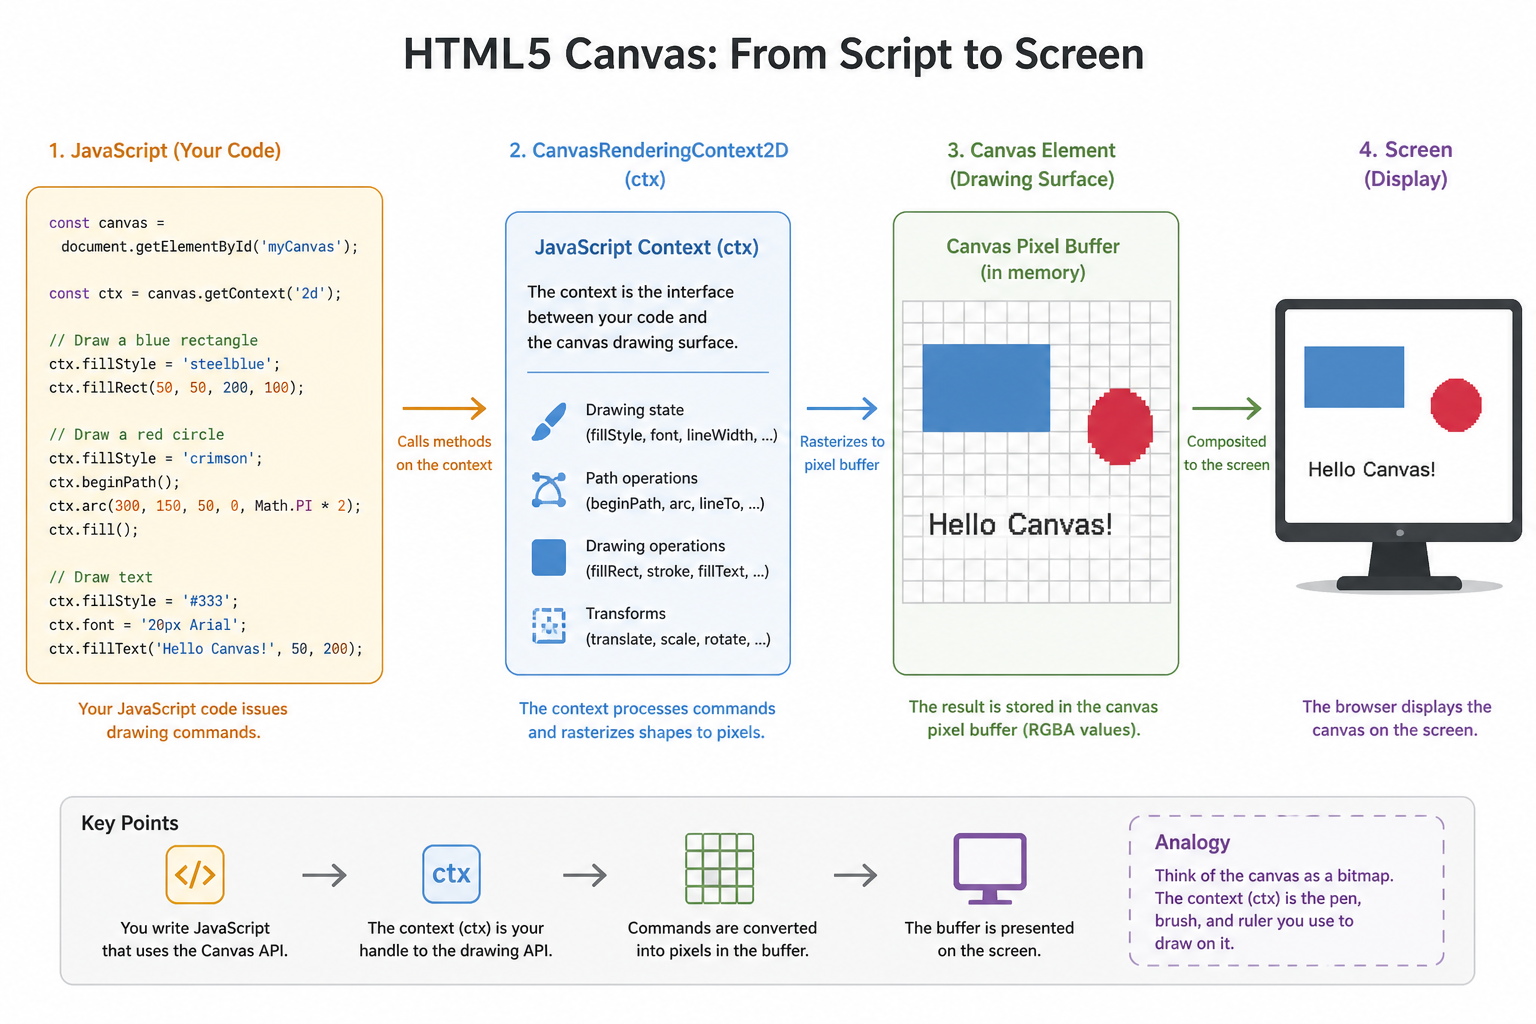
Task: Click the code line ctx.fillStyle = '#333';
Action: 143,602
